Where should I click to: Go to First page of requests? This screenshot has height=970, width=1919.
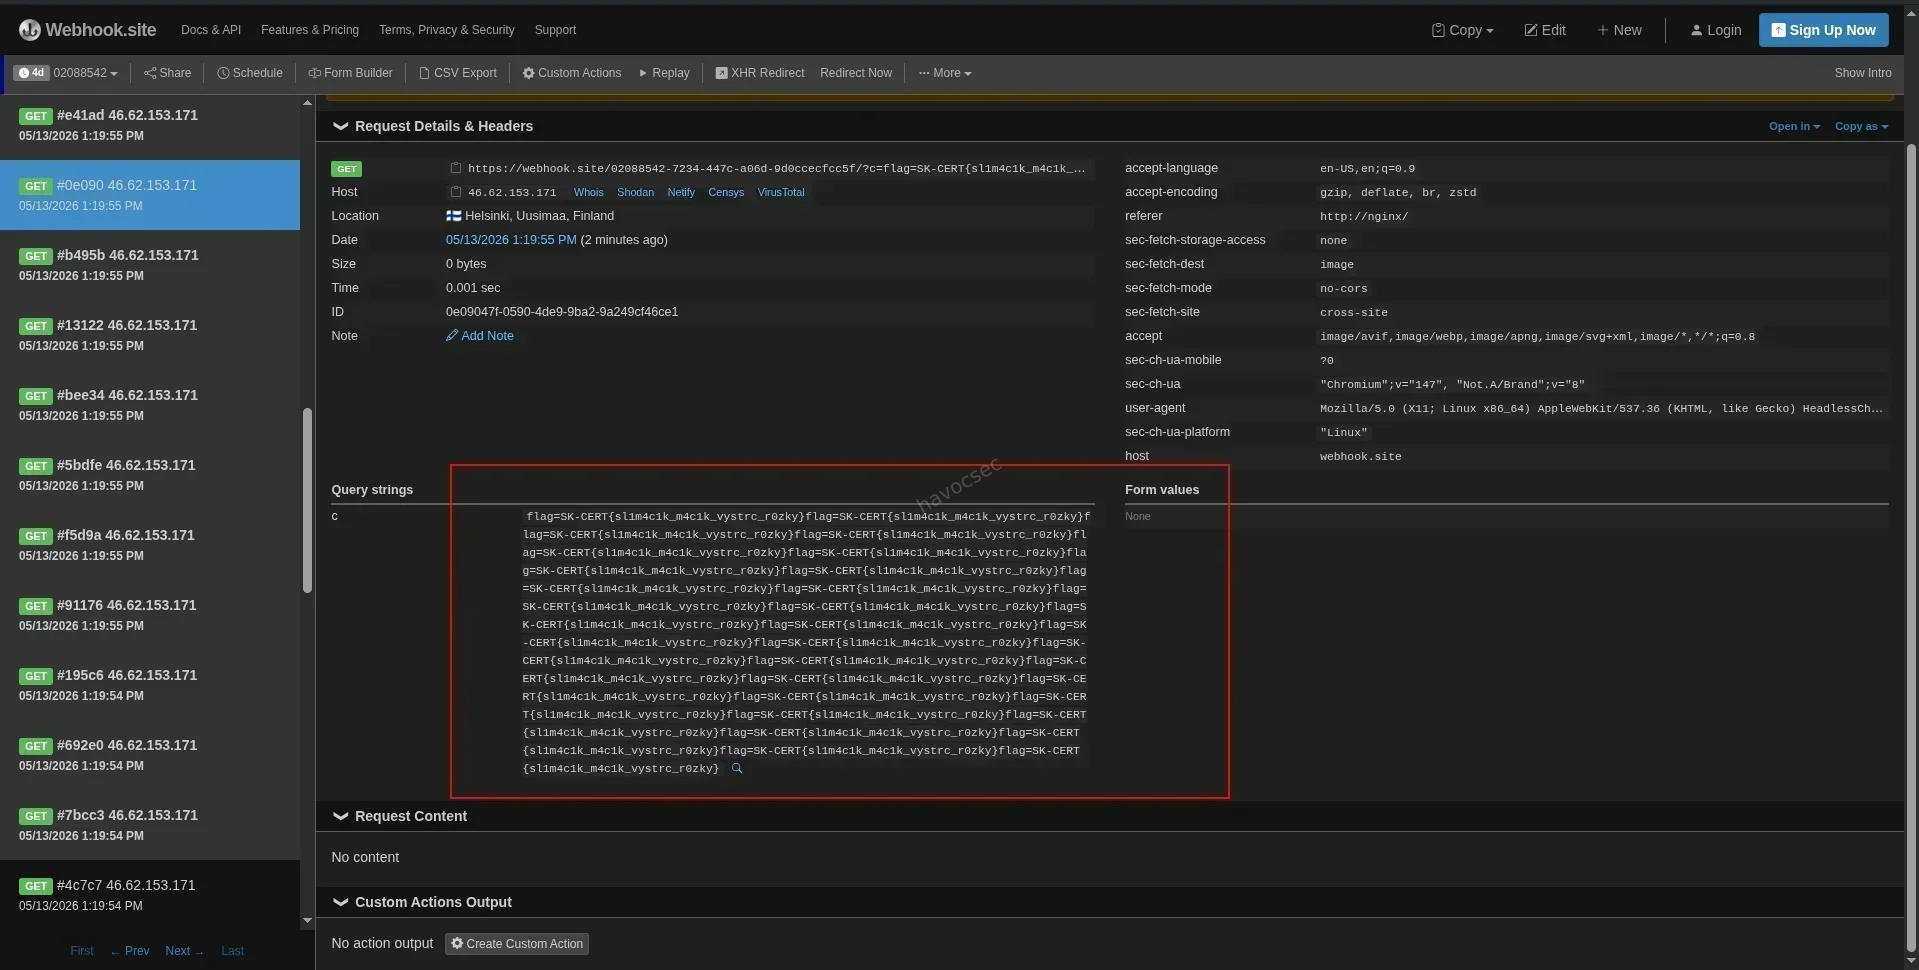(x=82, y=951)
